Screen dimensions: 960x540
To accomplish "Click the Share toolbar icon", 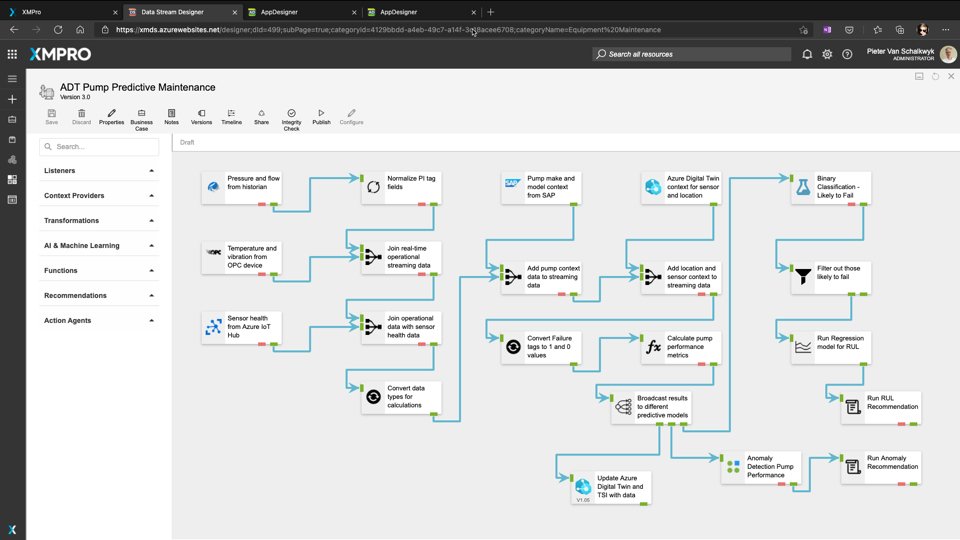I will pyautogui.click(x=261, y=116).
